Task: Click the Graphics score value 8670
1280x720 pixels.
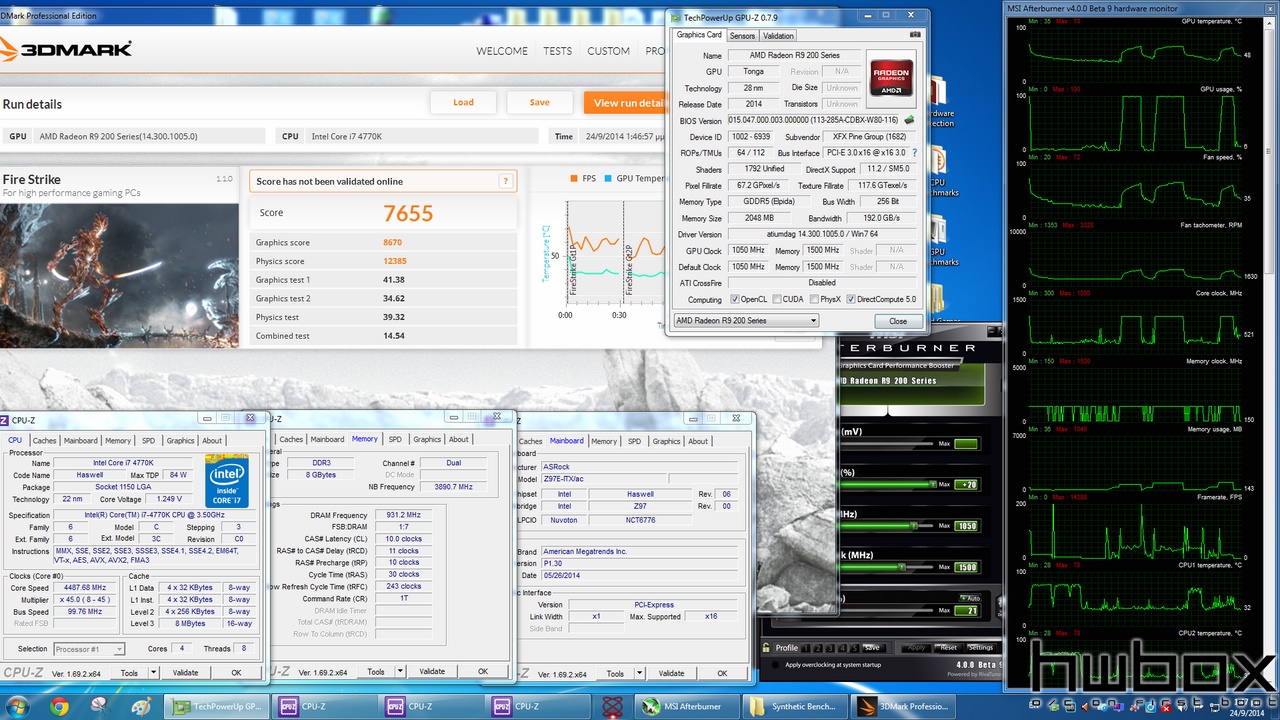Action: (x=392, y=242)
